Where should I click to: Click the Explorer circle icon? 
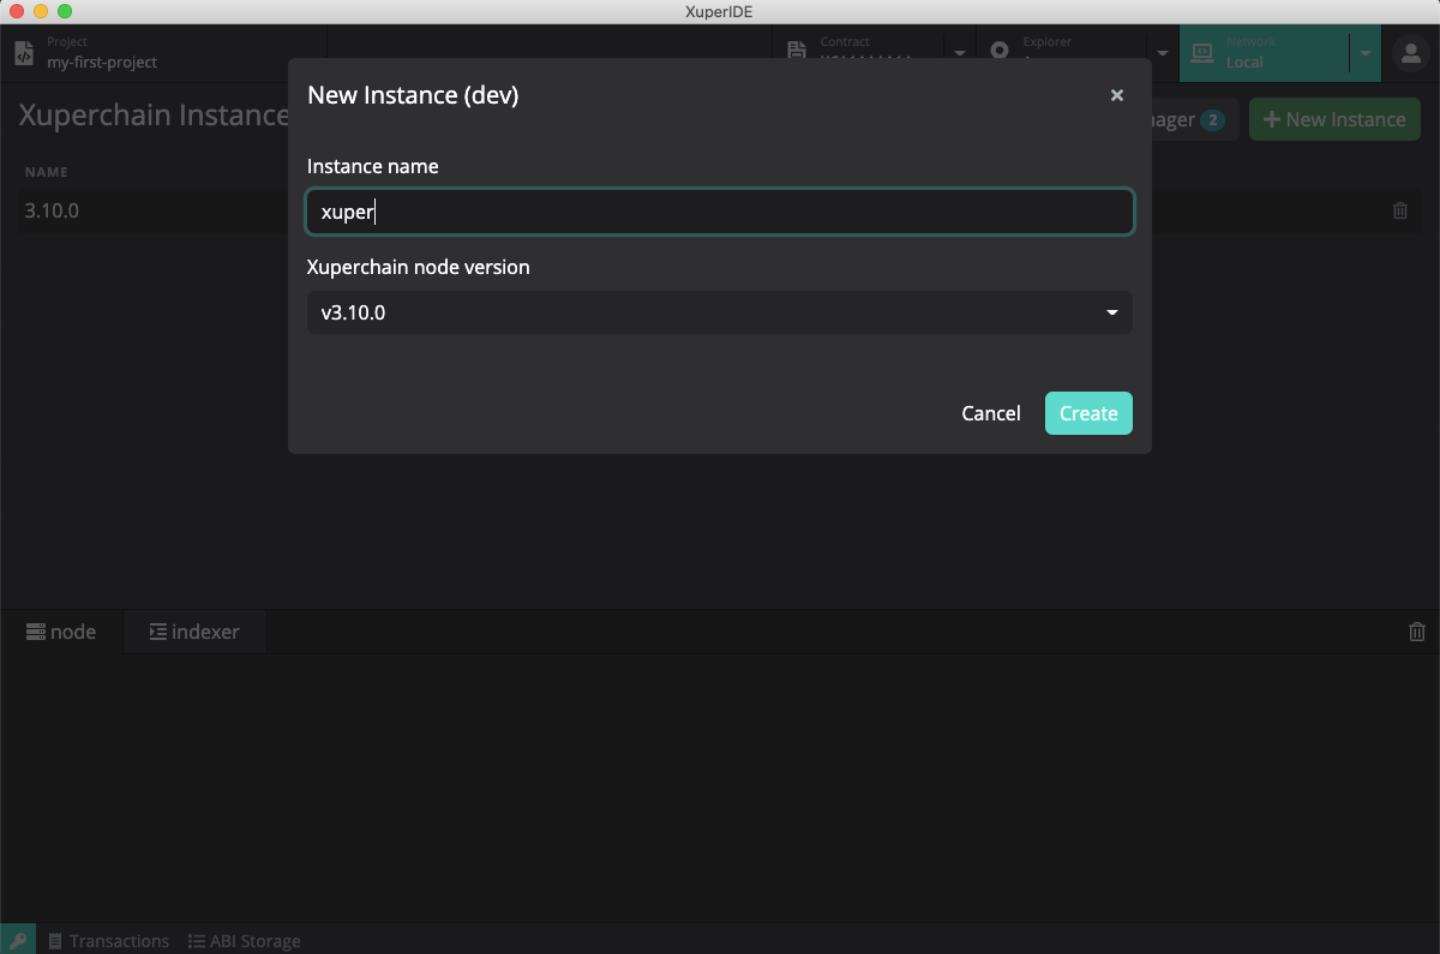click(x=999, y=50)
